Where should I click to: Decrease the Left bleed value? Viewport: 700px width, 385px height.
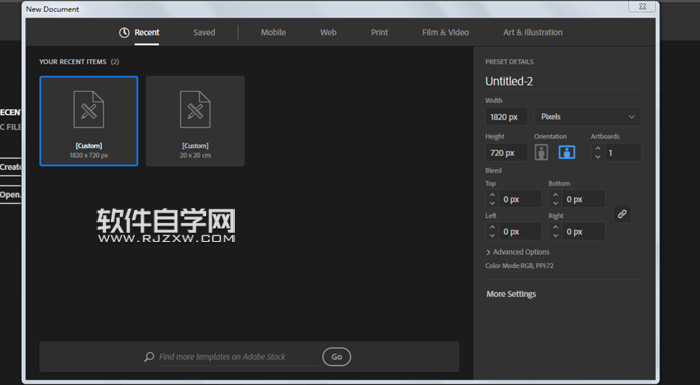tap(492, 235)
